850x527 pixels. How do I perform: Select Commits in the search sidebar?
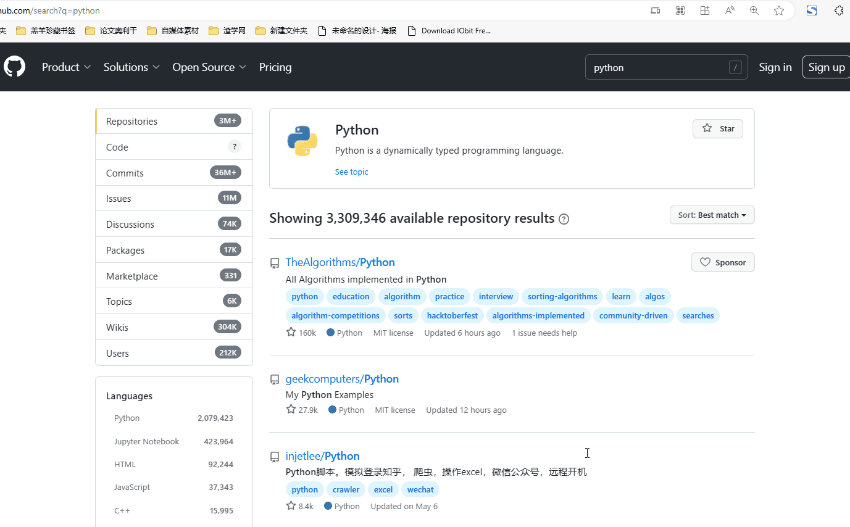click(x=125, y=173)
